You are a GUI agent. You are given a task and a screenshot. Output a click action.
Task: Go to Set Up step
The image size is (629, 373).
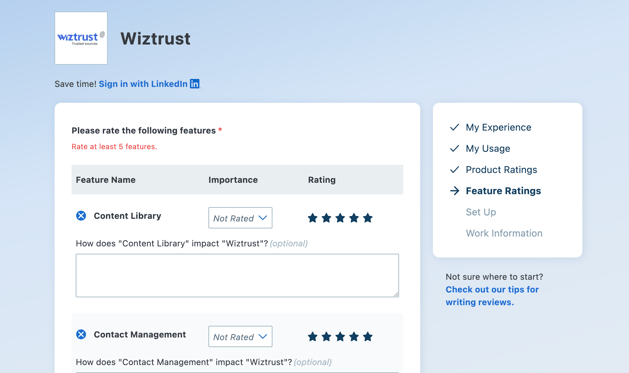[x=481, y=212]
